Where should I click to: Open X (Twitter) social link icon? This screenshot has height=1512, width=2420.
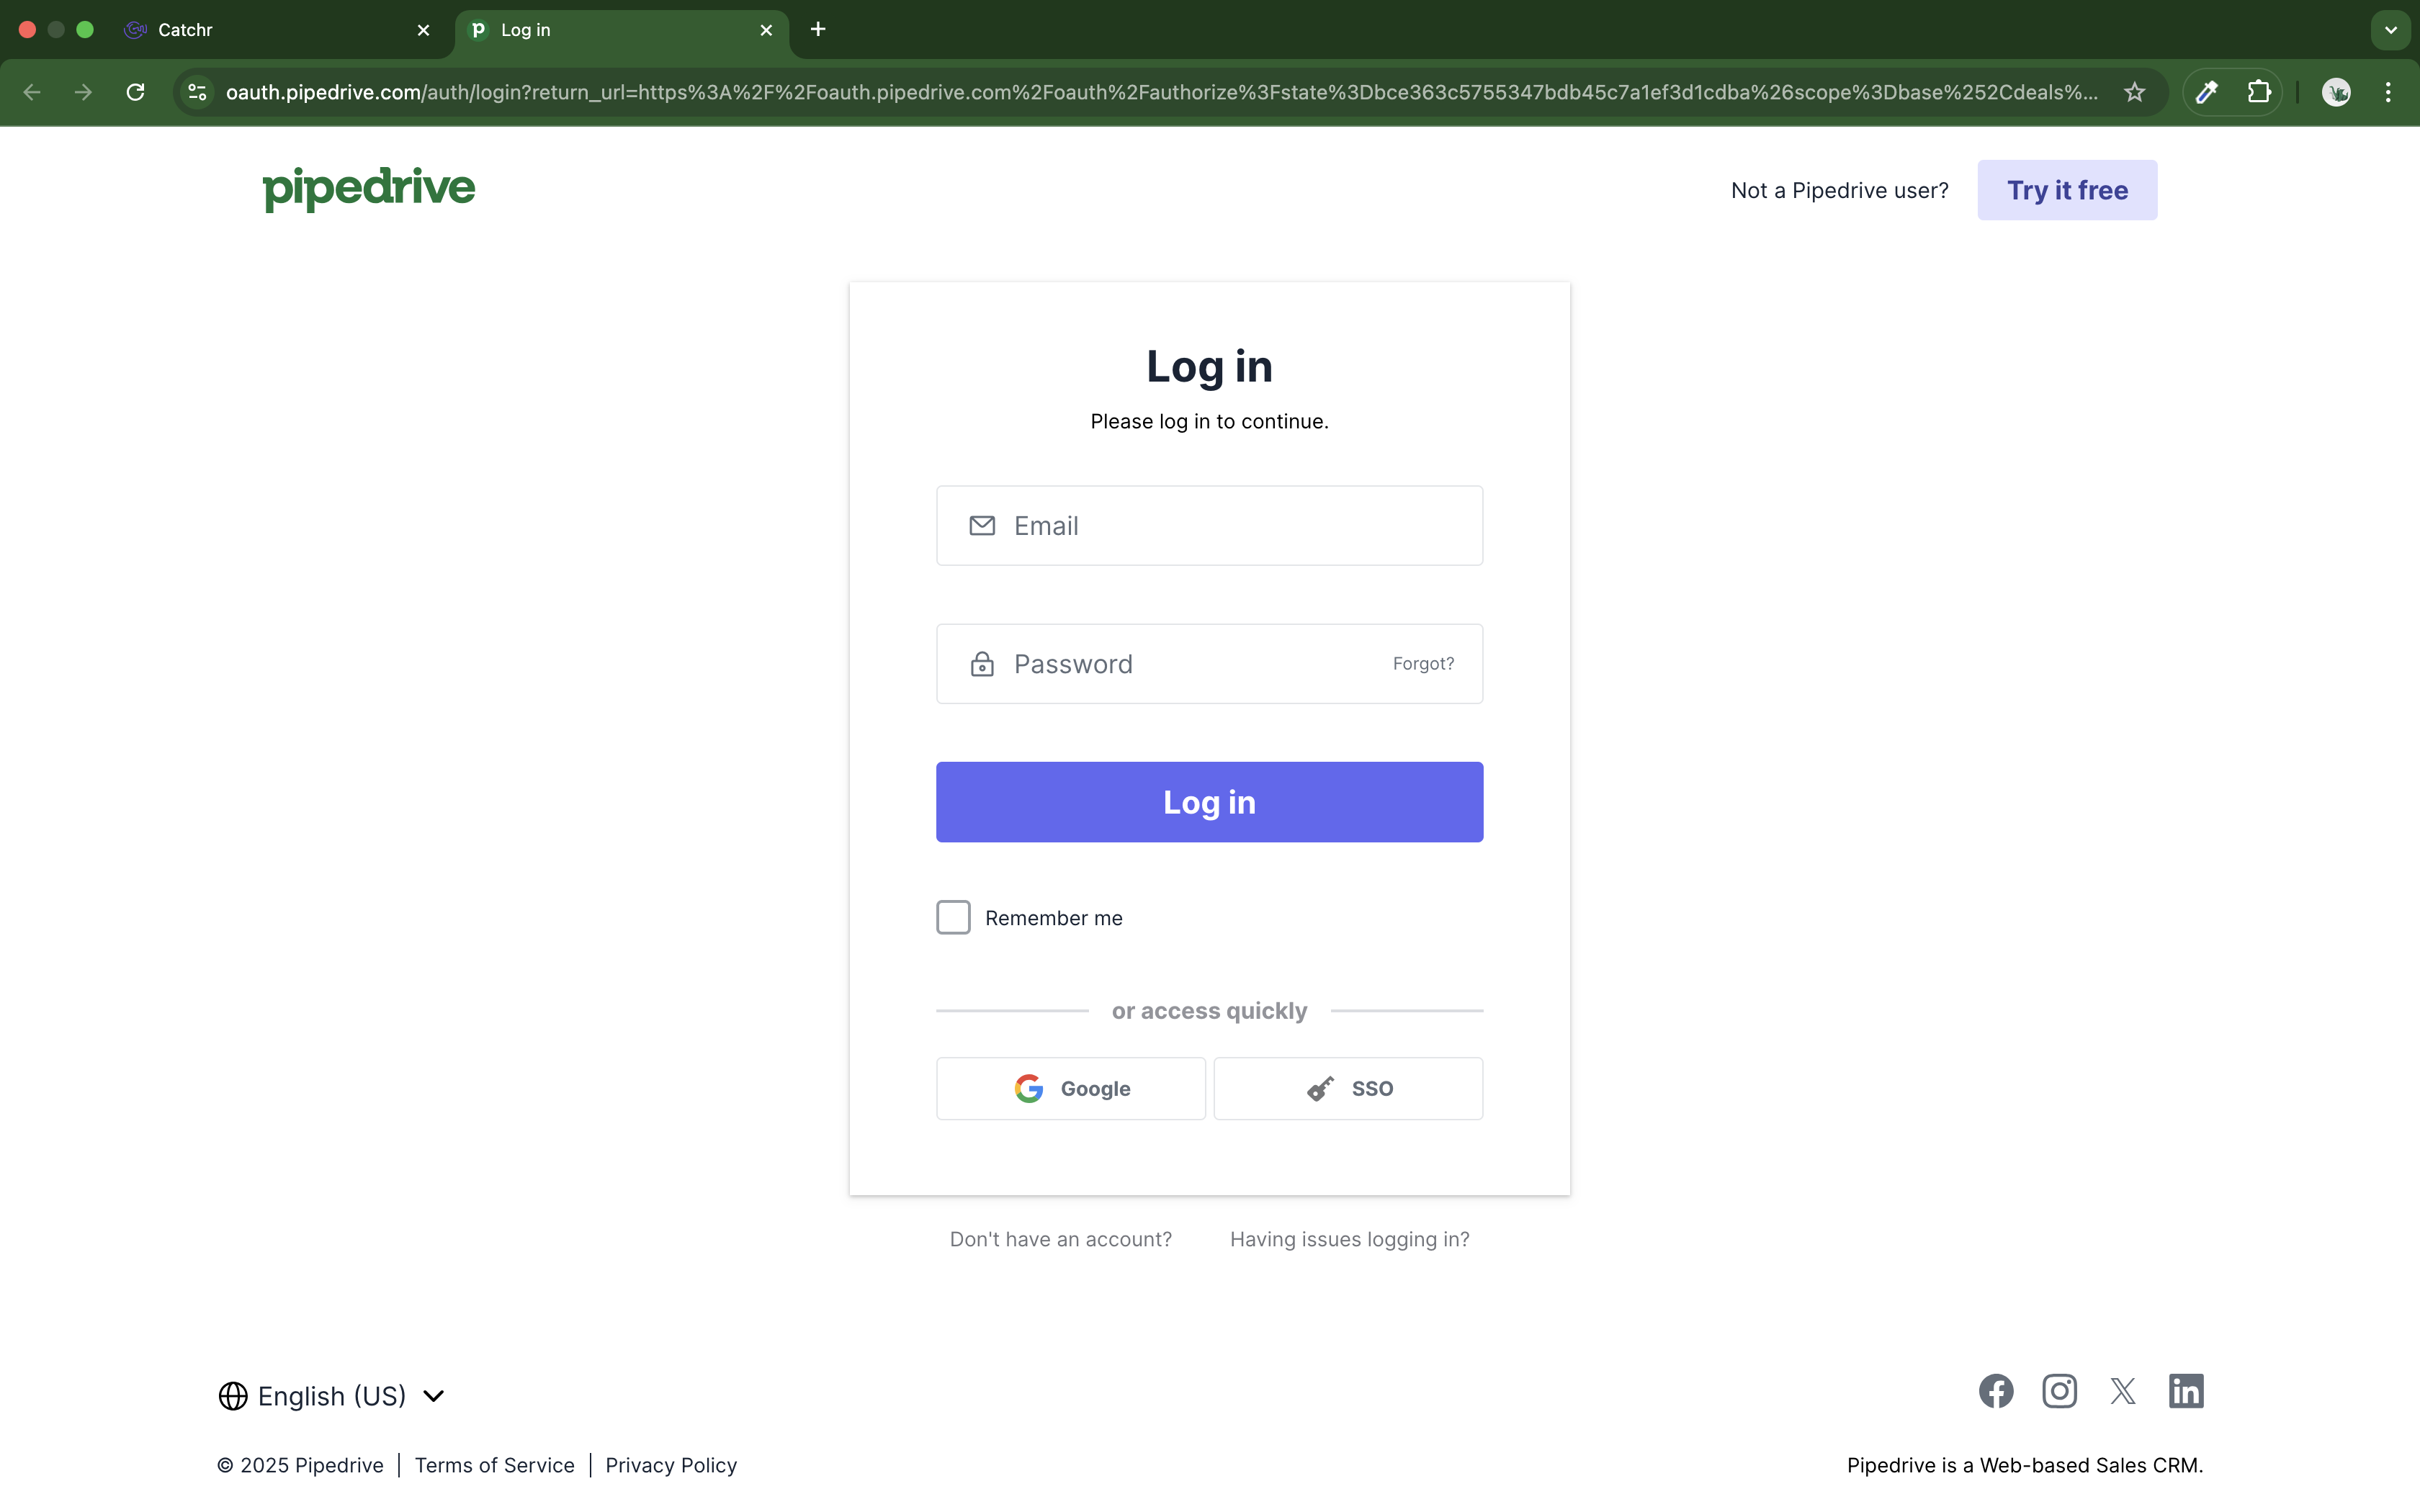point(2123,1391)
